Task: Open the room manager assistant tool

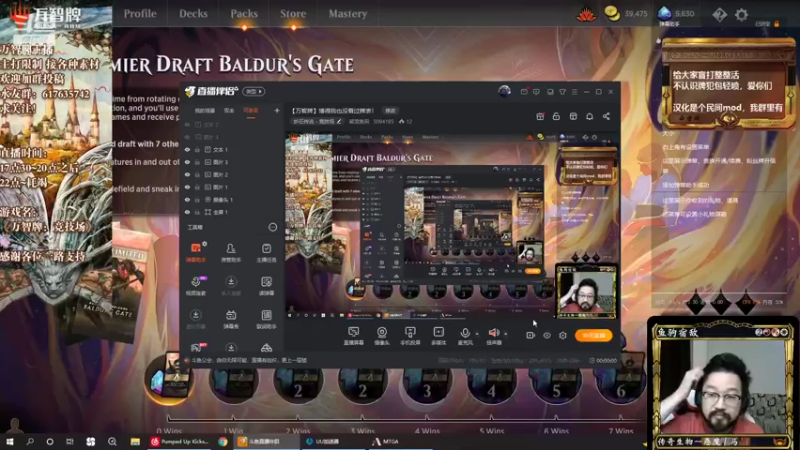Action: (x=231, y=253)
